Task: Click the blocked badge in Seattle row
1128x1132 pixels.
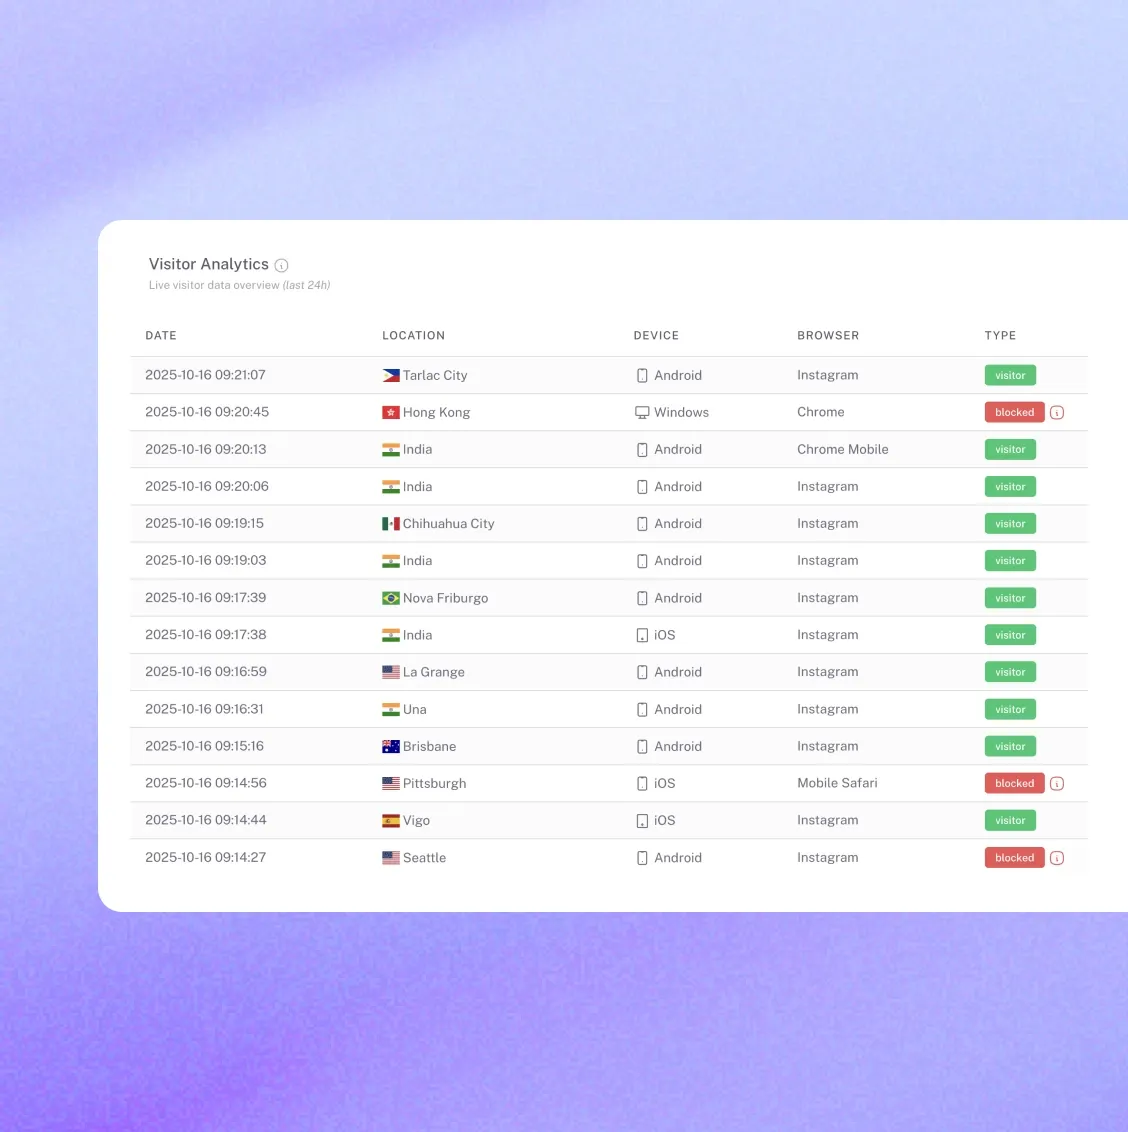Action: coord(1014,858)
